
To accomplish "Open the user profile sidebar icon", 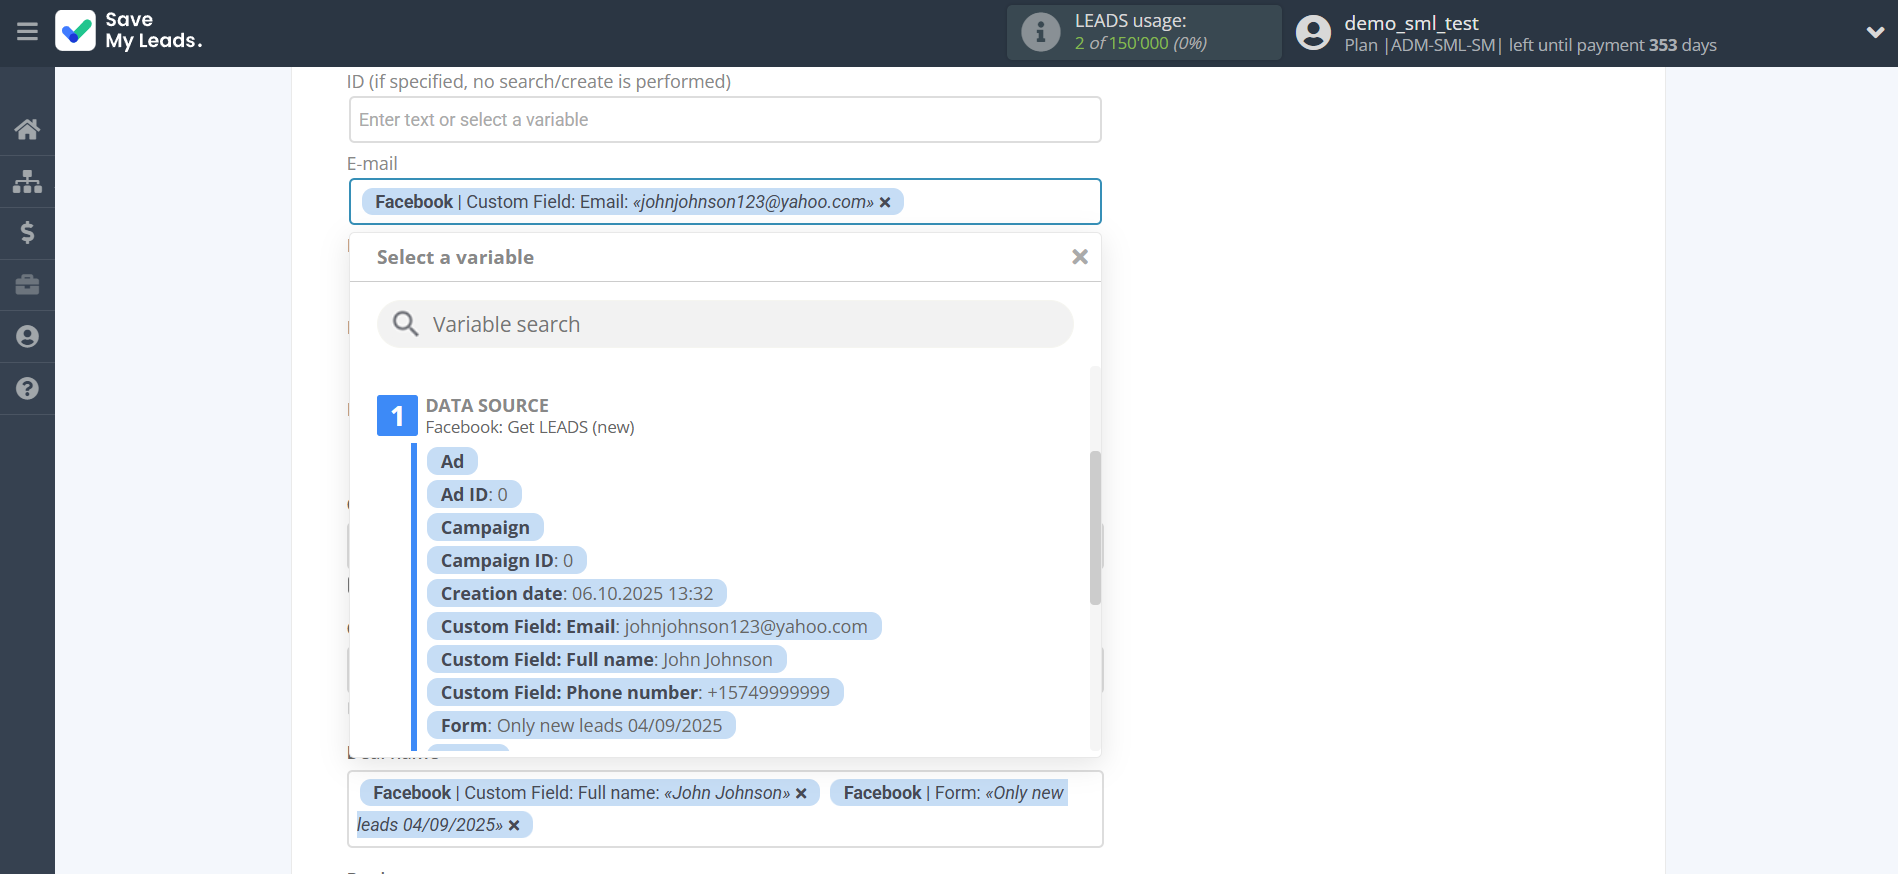I will coord(27,337).
